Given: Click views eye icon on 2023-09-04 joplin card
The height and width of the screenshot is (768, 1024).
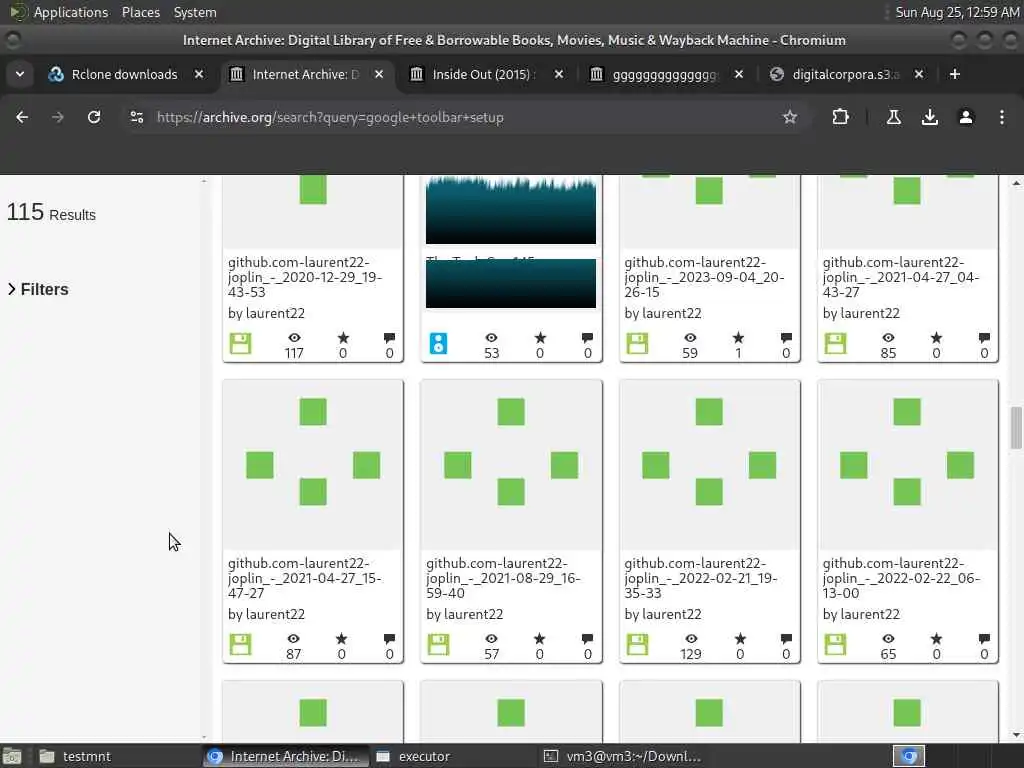Looking at the screenshot, I should pyautogui.click(x=690, y=338).
